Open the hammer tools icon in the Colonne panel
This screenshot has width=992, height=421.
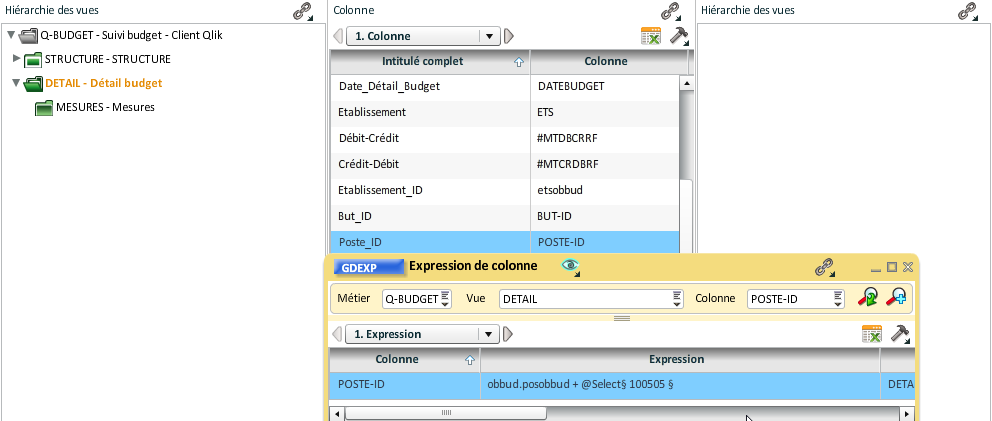tap(679, 35)
